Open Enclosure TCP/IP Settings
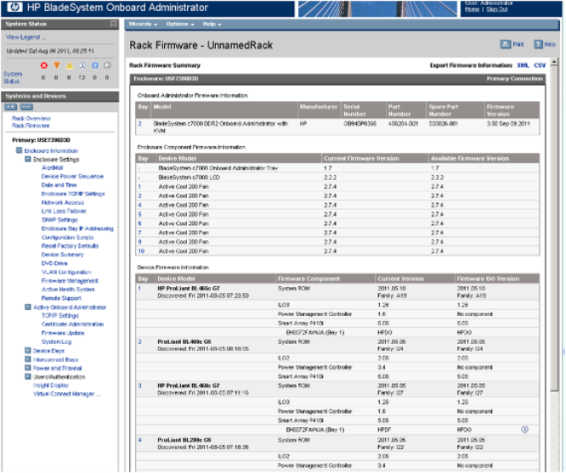Viewport: 566px width, 473px height. click(73, 194)
